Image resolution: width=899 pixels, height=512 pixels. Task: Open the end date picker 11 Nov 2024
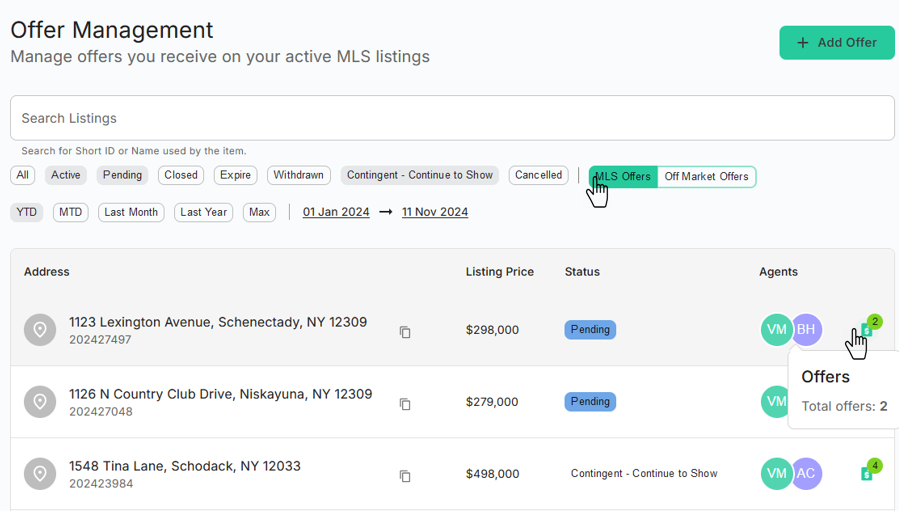(x=435, y=212)
